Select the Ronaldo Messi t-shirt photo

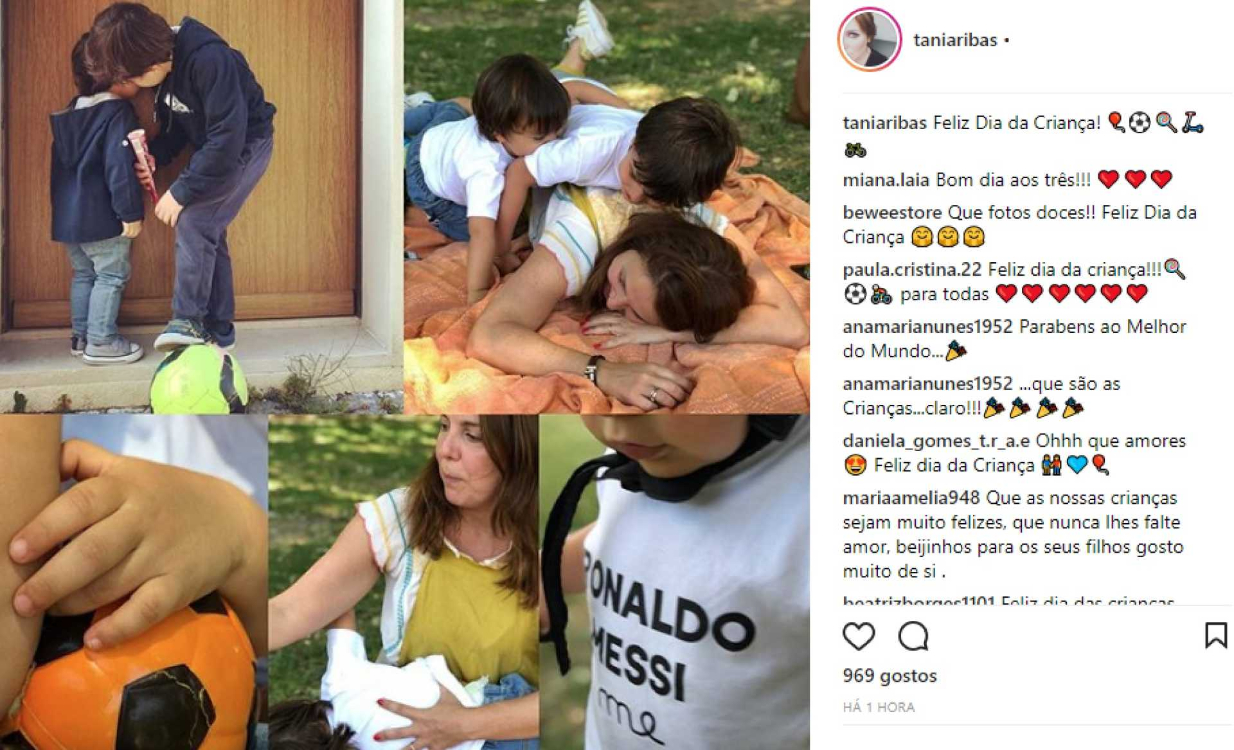pos(675,583)
